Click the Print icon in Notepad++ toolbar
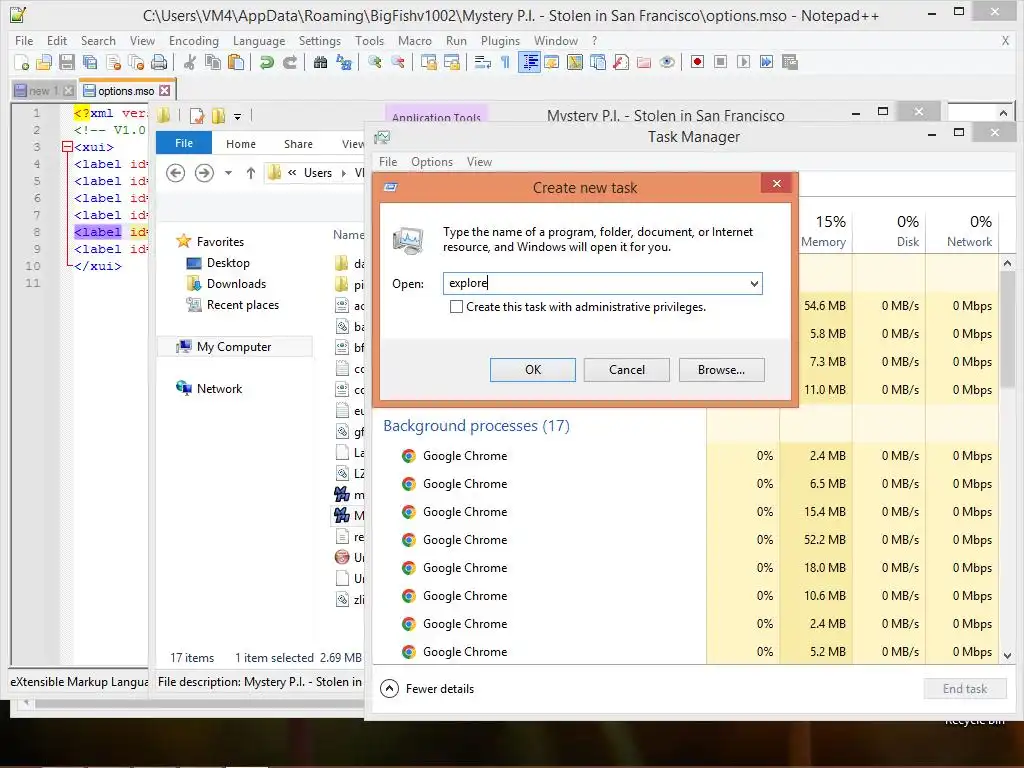This screenshot has width=1024, height=768. click(x=159, y=62)
